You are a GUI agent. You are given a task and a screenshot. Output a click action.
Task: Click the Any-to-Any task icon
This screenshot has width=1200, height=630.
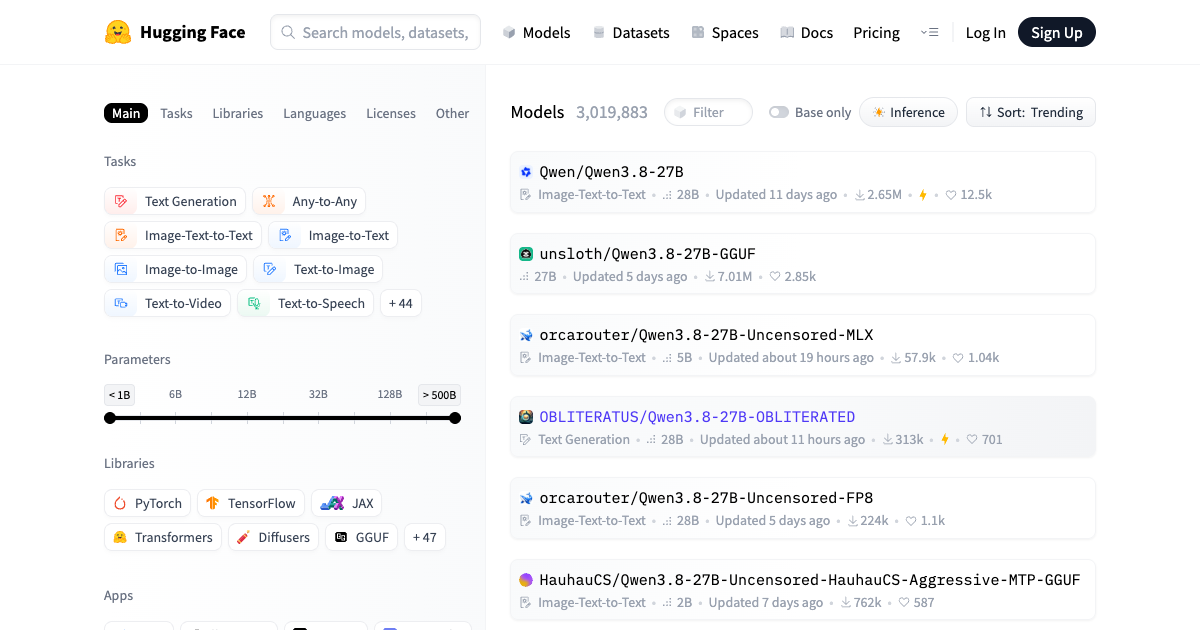[269, 201]
